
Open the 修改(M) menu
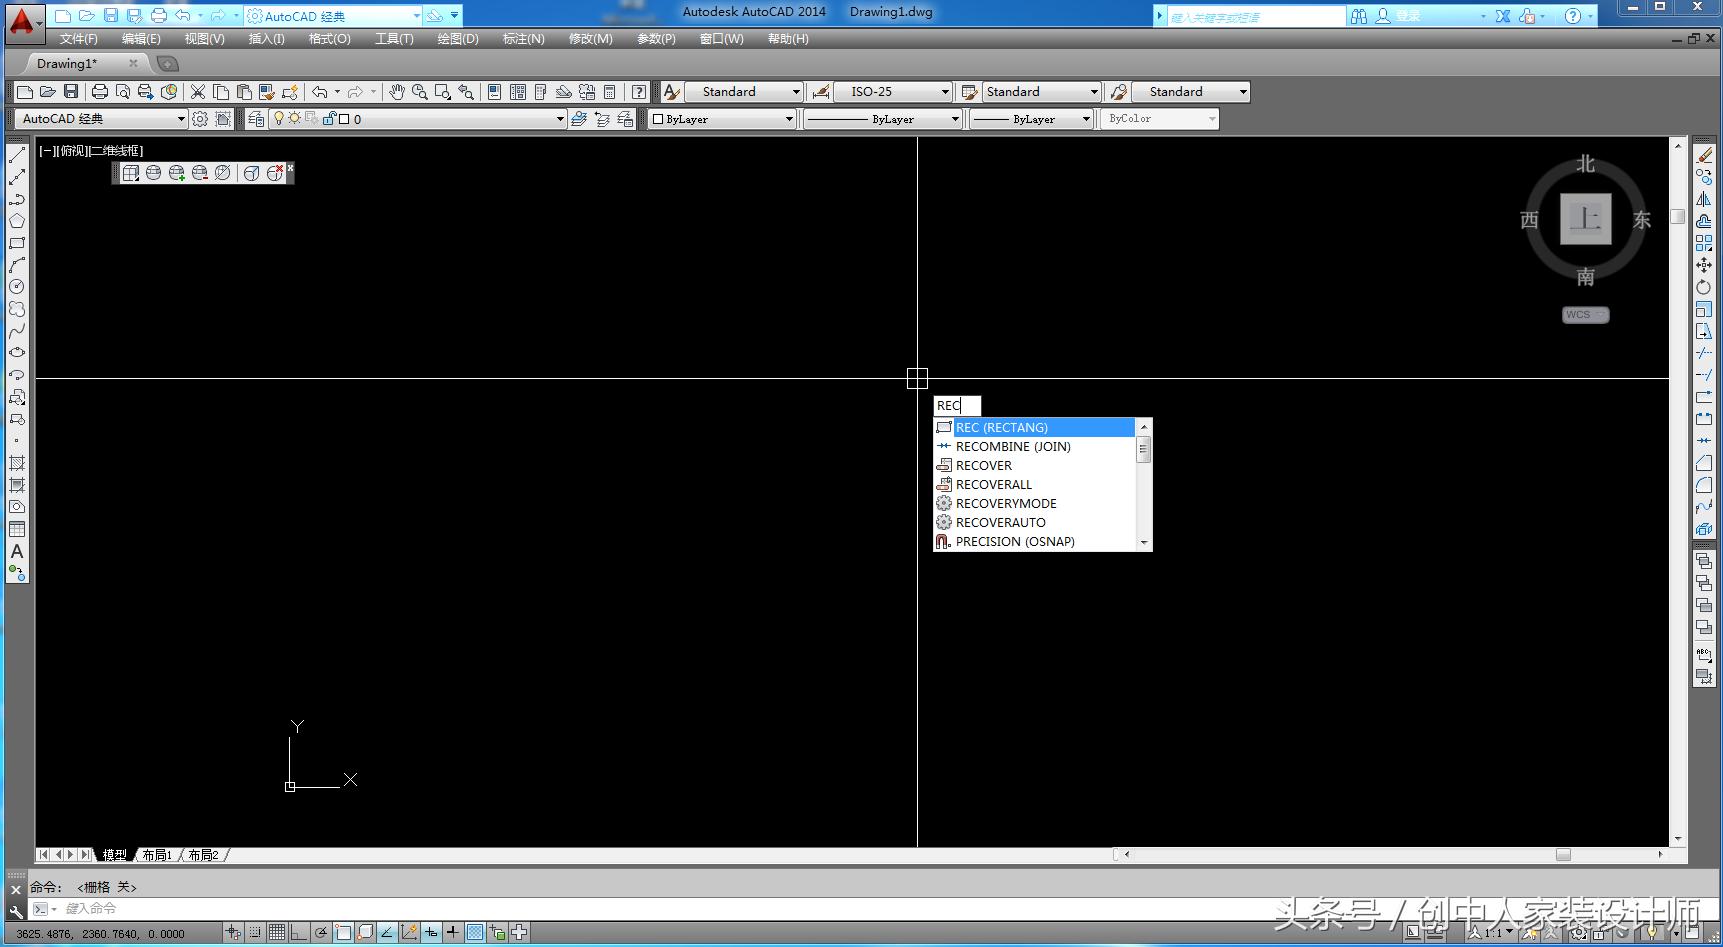[591, 39]
